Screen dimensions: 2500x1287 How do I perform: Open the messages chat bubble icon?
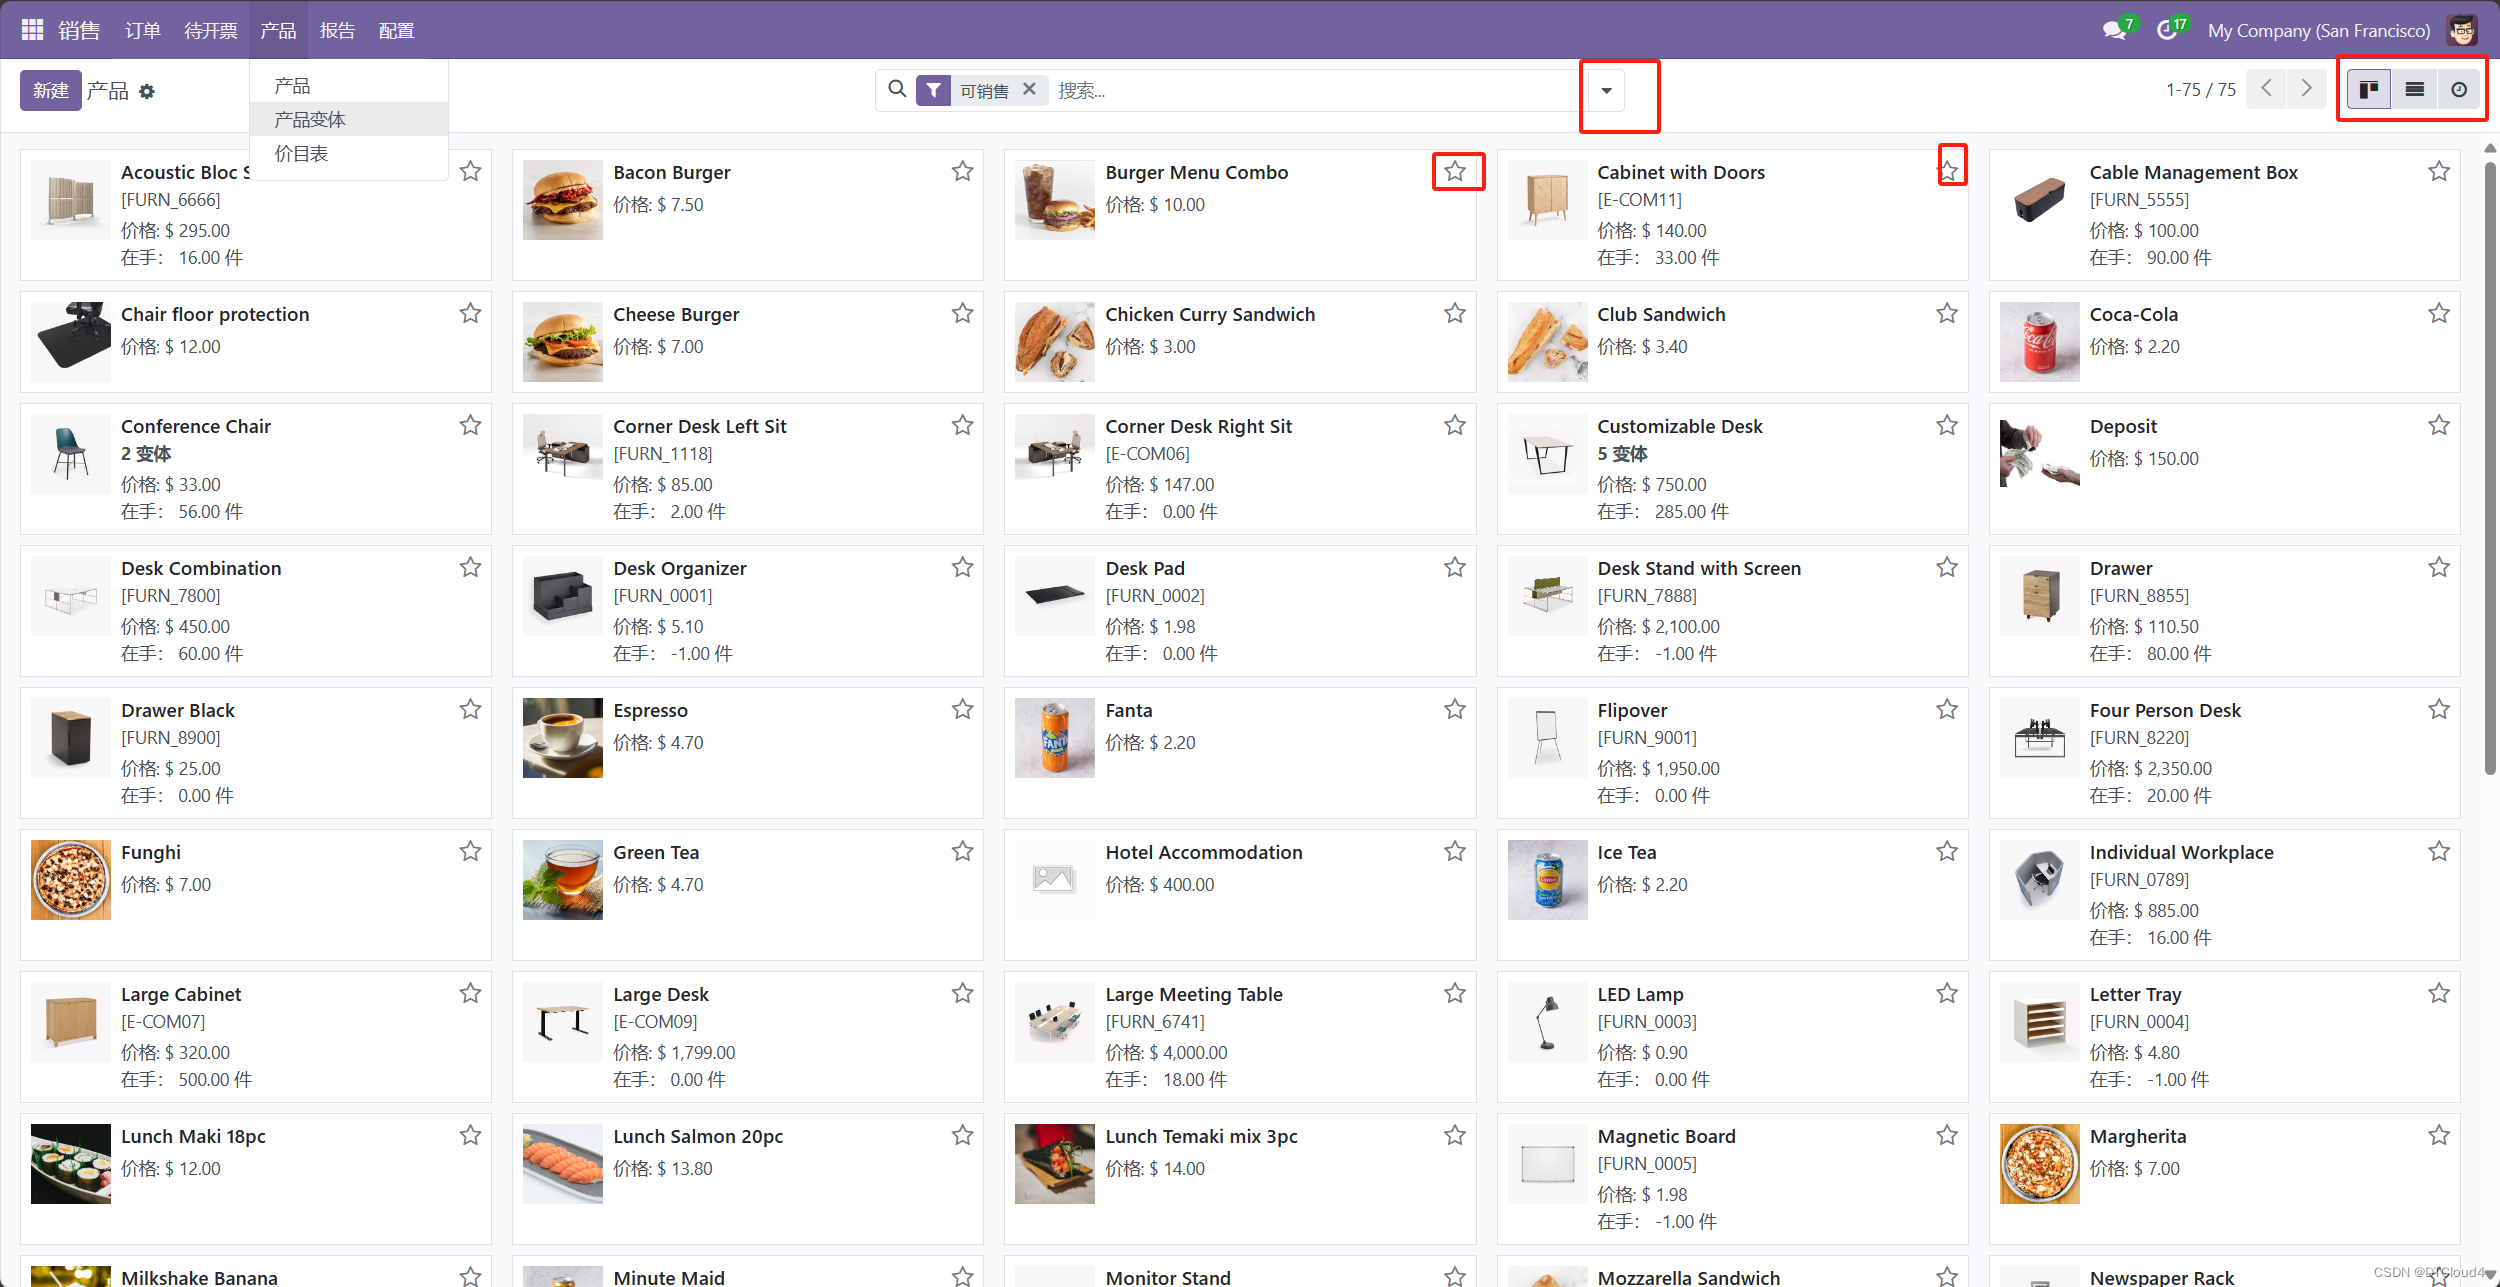[2114, 30]
